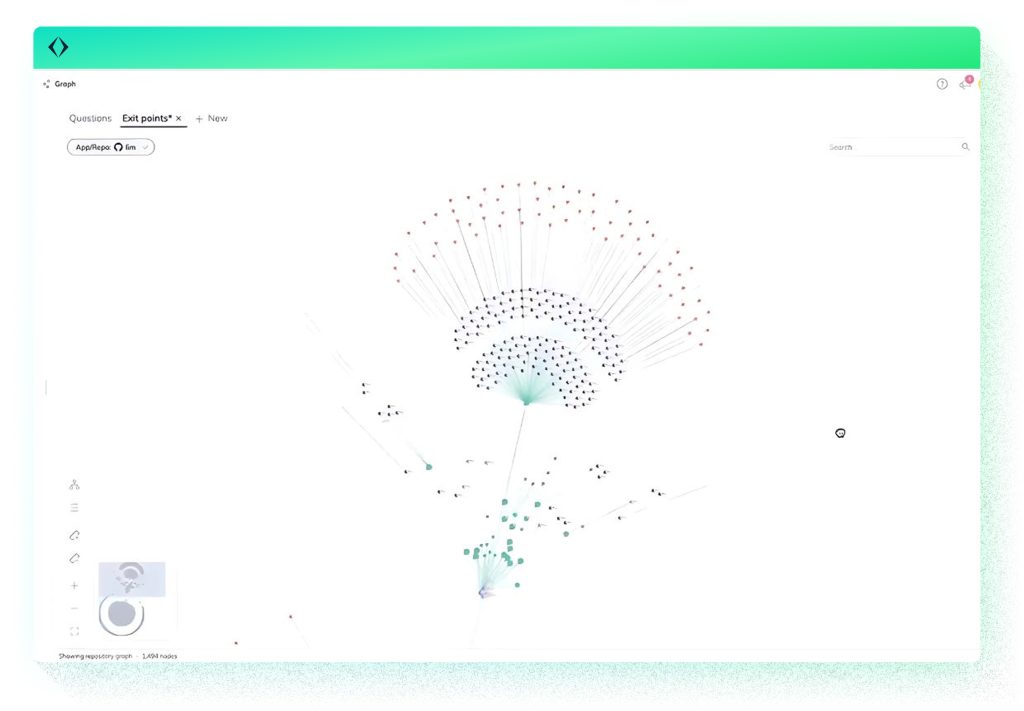Click the graph minimap thumbnail
This screenshot has width=1024, height=711.
pos(131,580)
